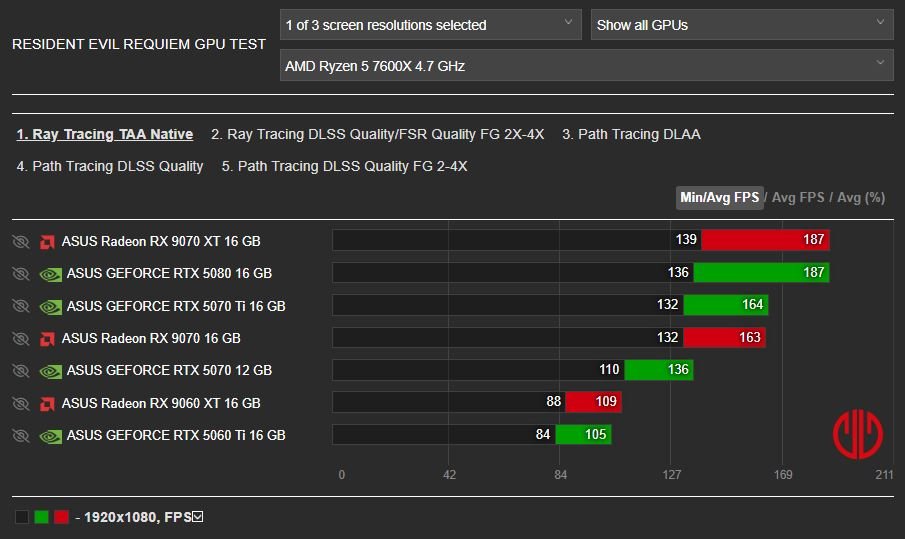Open the Show all GPUs dropdown
This screenshot has height=539, width=905.
coord(742,25)
